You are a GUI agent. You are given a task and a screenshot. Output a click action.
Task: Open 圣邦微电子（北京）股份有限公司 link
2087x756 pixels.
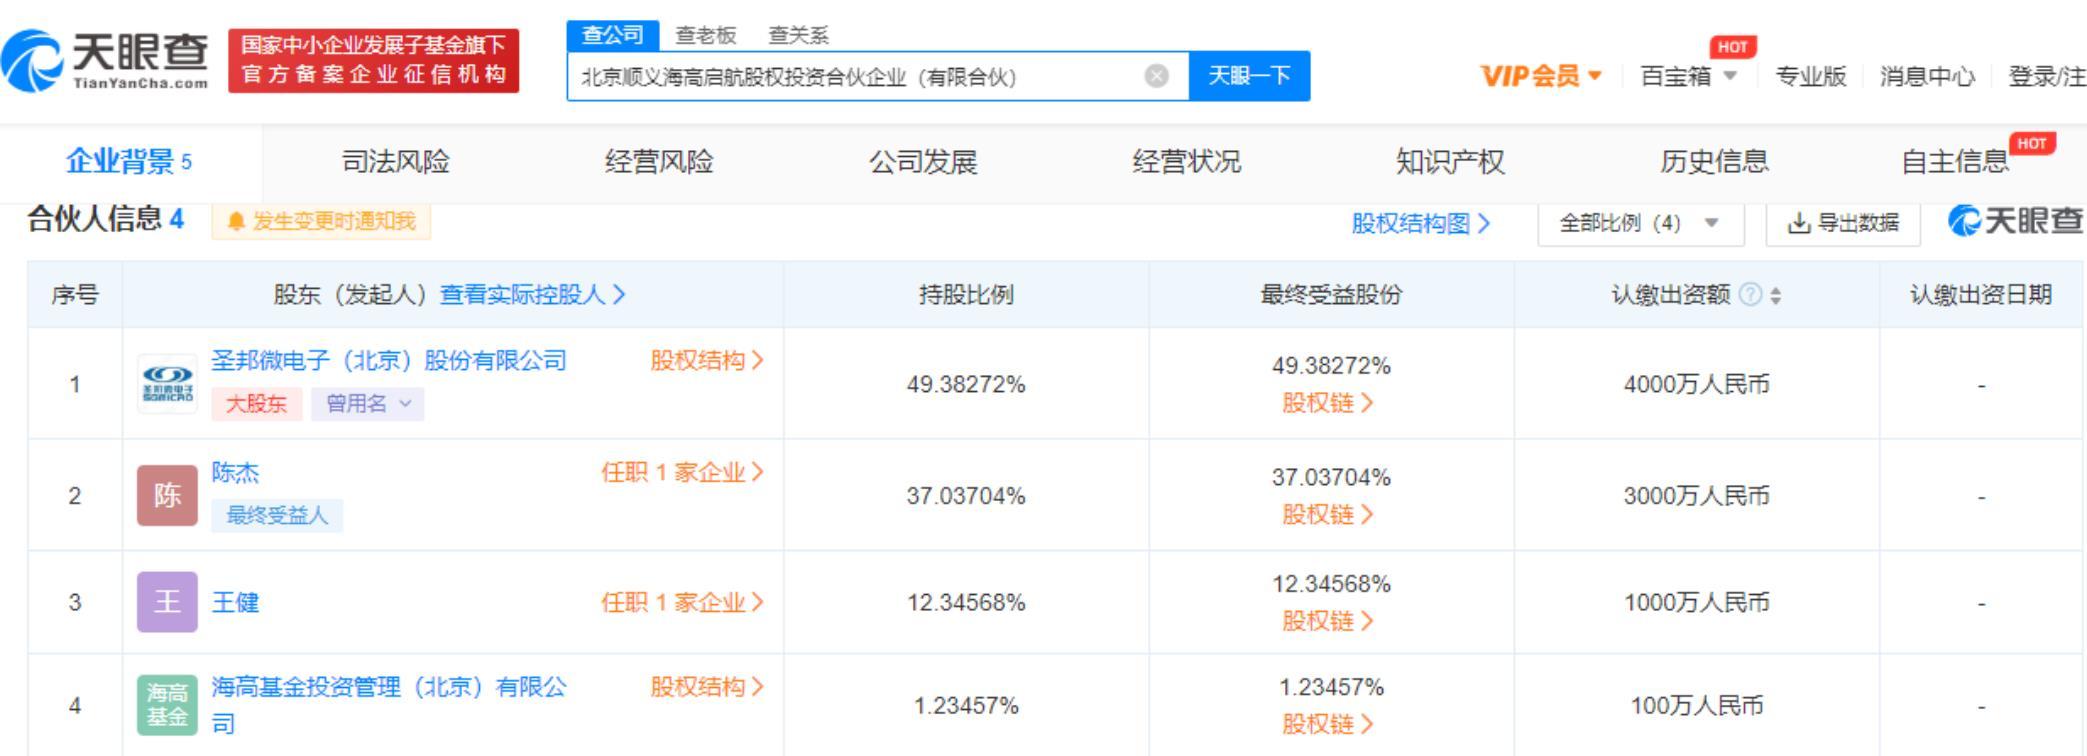pyautogui.click(x=389, y=360)
